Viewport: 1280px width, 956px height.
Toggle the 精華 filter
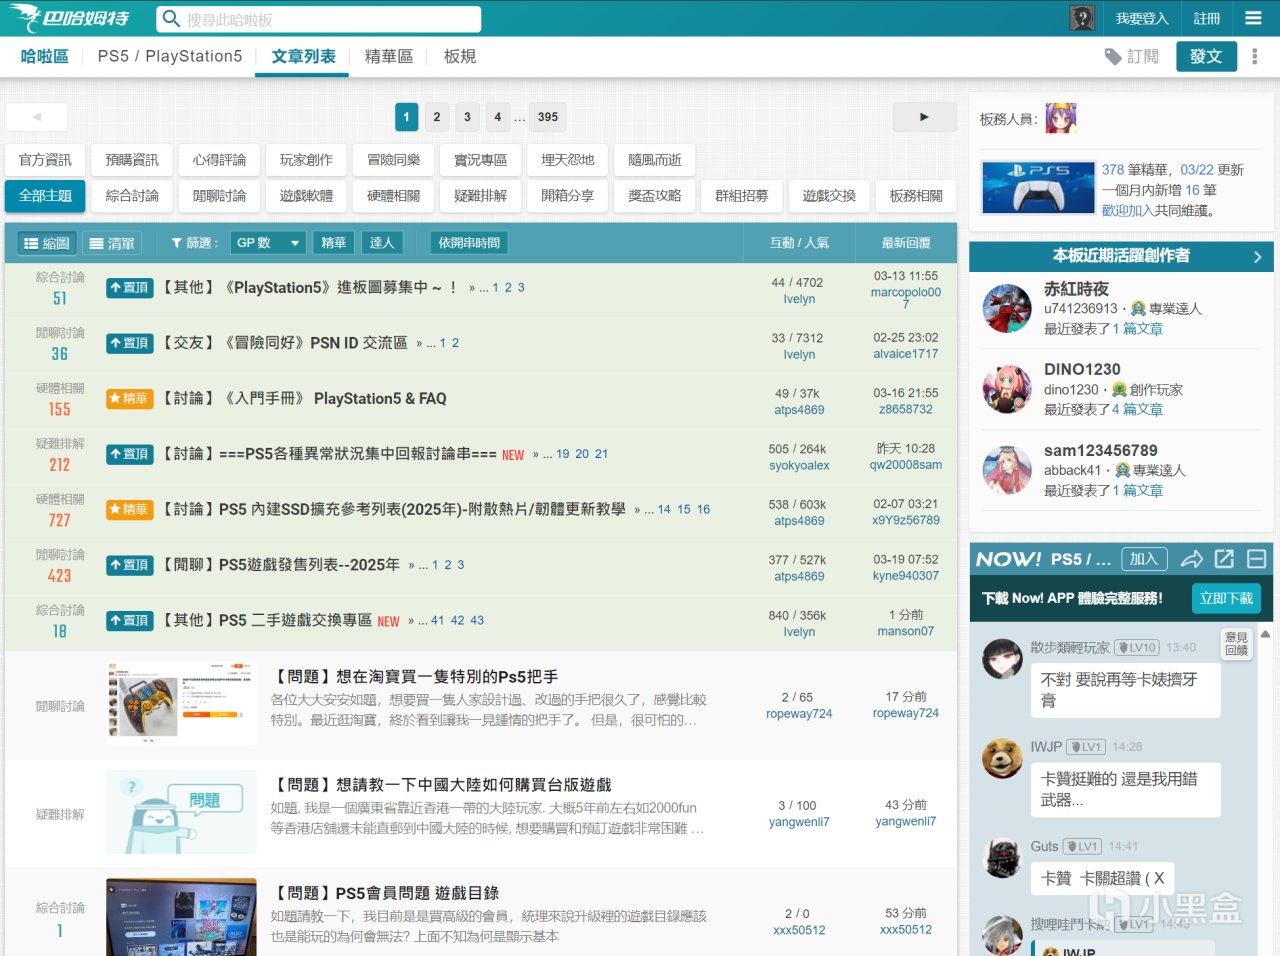(x=333, y=243)
